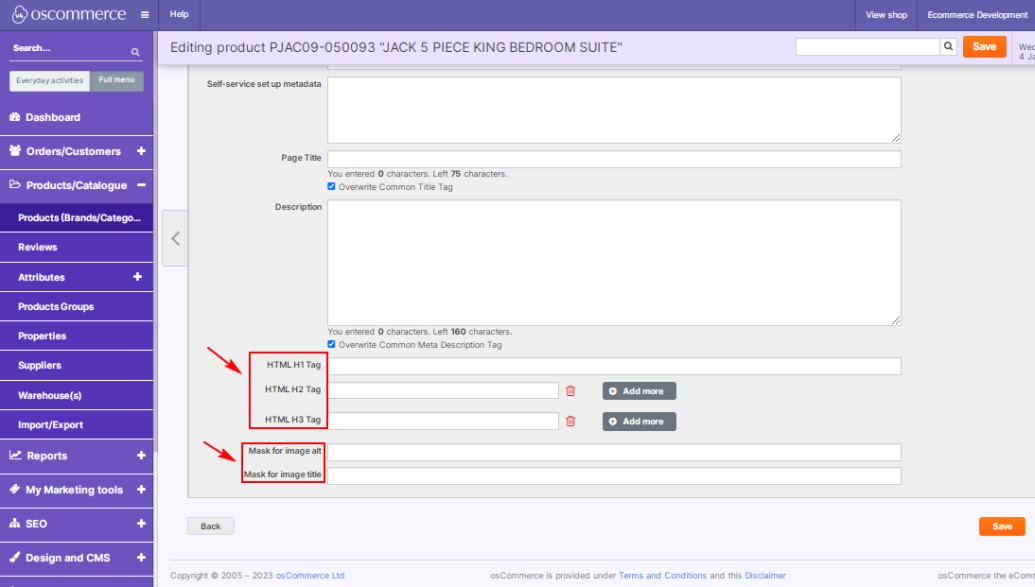Focus the Mask for image title field
Image resolution: width=1035 pixels, height=587 pixels.
pos(614,476)
